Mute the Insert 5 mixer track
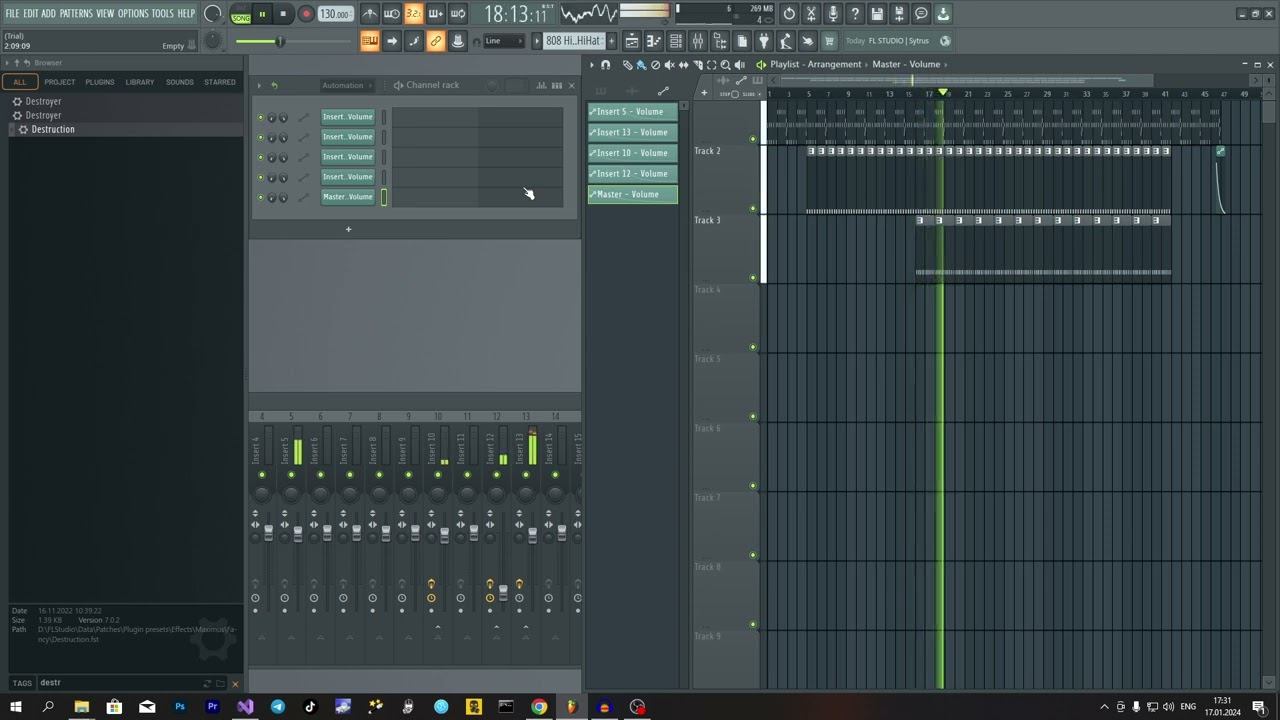This screenshot has height=720, width=1280. (x=291, y=475)
